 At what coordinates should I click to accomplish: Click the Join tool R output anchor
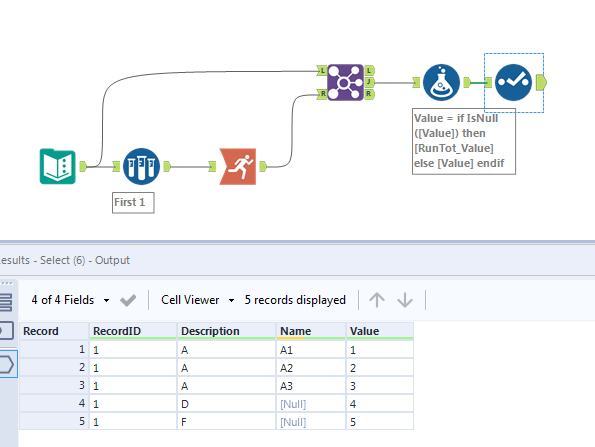pos(369,94)
